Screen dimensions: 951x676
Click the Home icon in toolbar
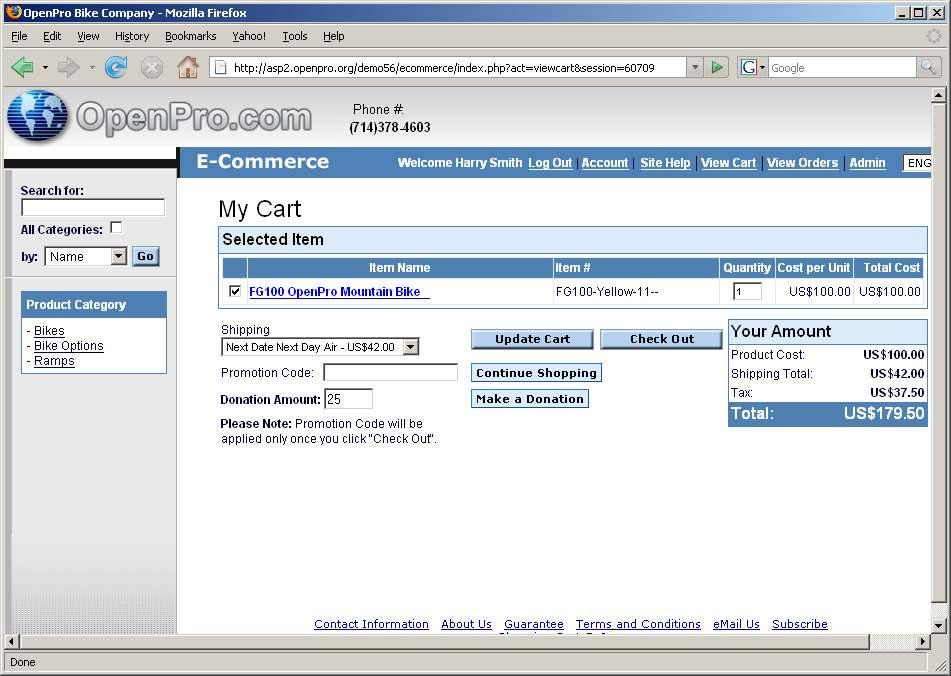click(187, 67)
